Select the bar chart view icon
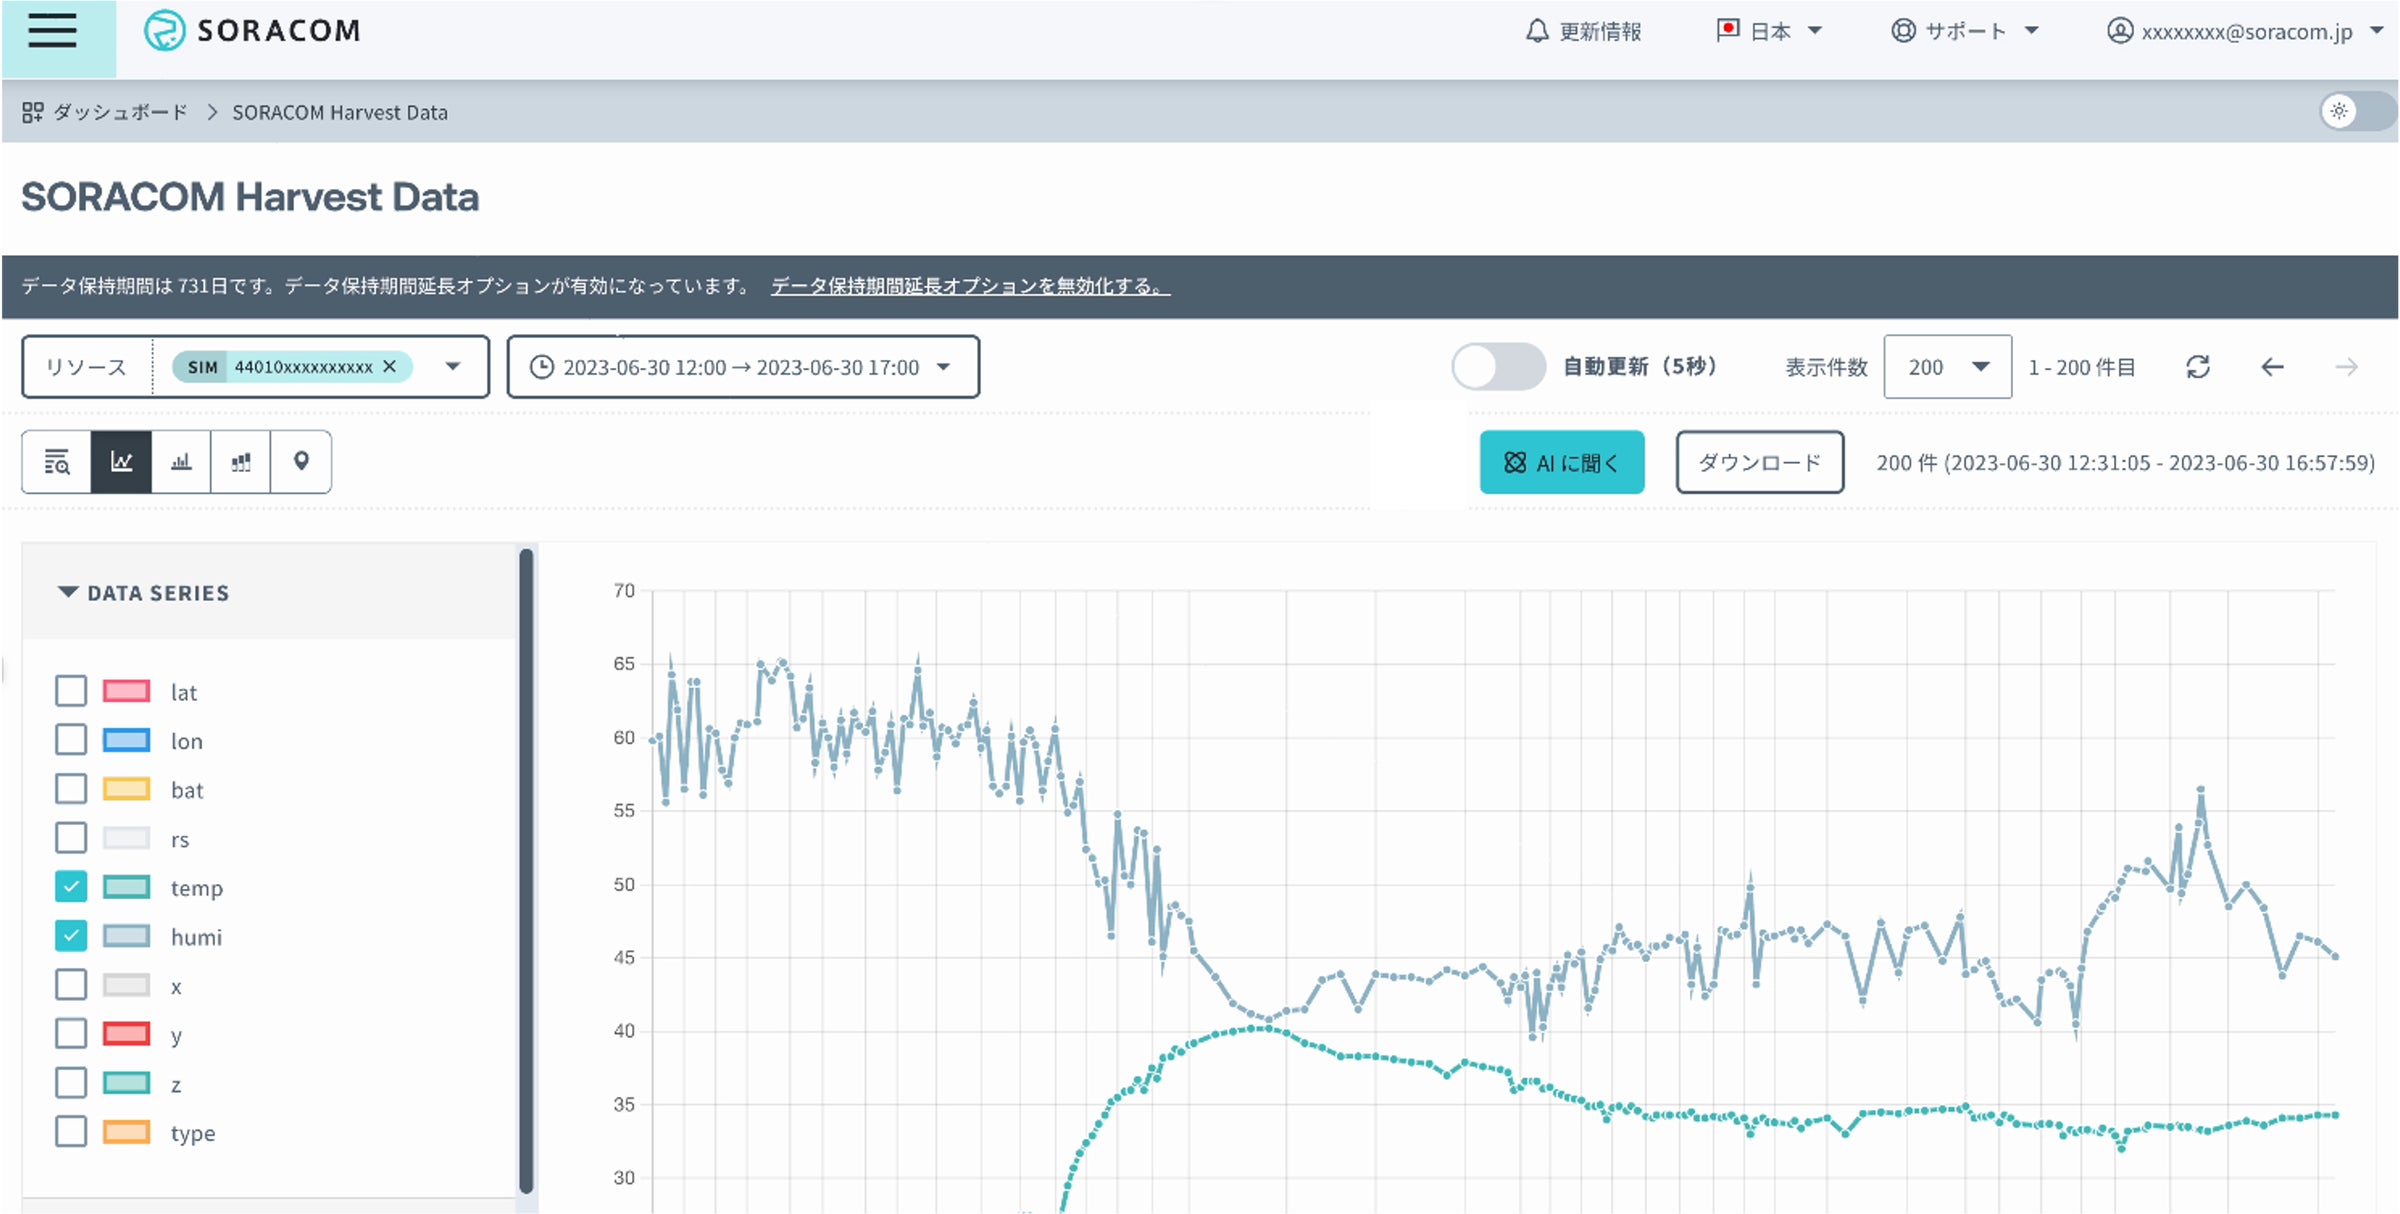The height and width of the screenshot is (1214, 2400). click(x=181, y=462)
